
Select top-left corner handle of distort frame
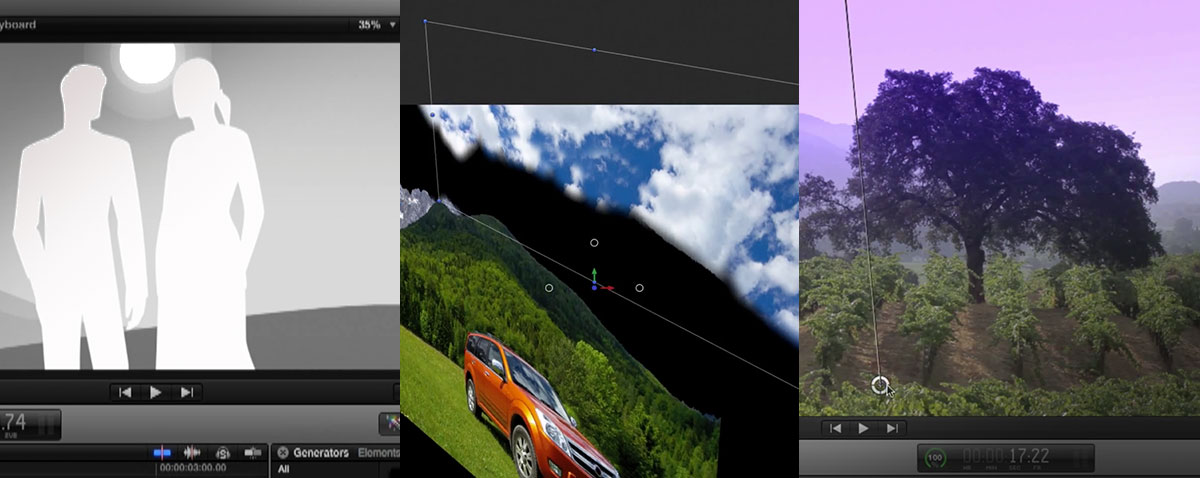pyautogui.click(x=425, y=20)
